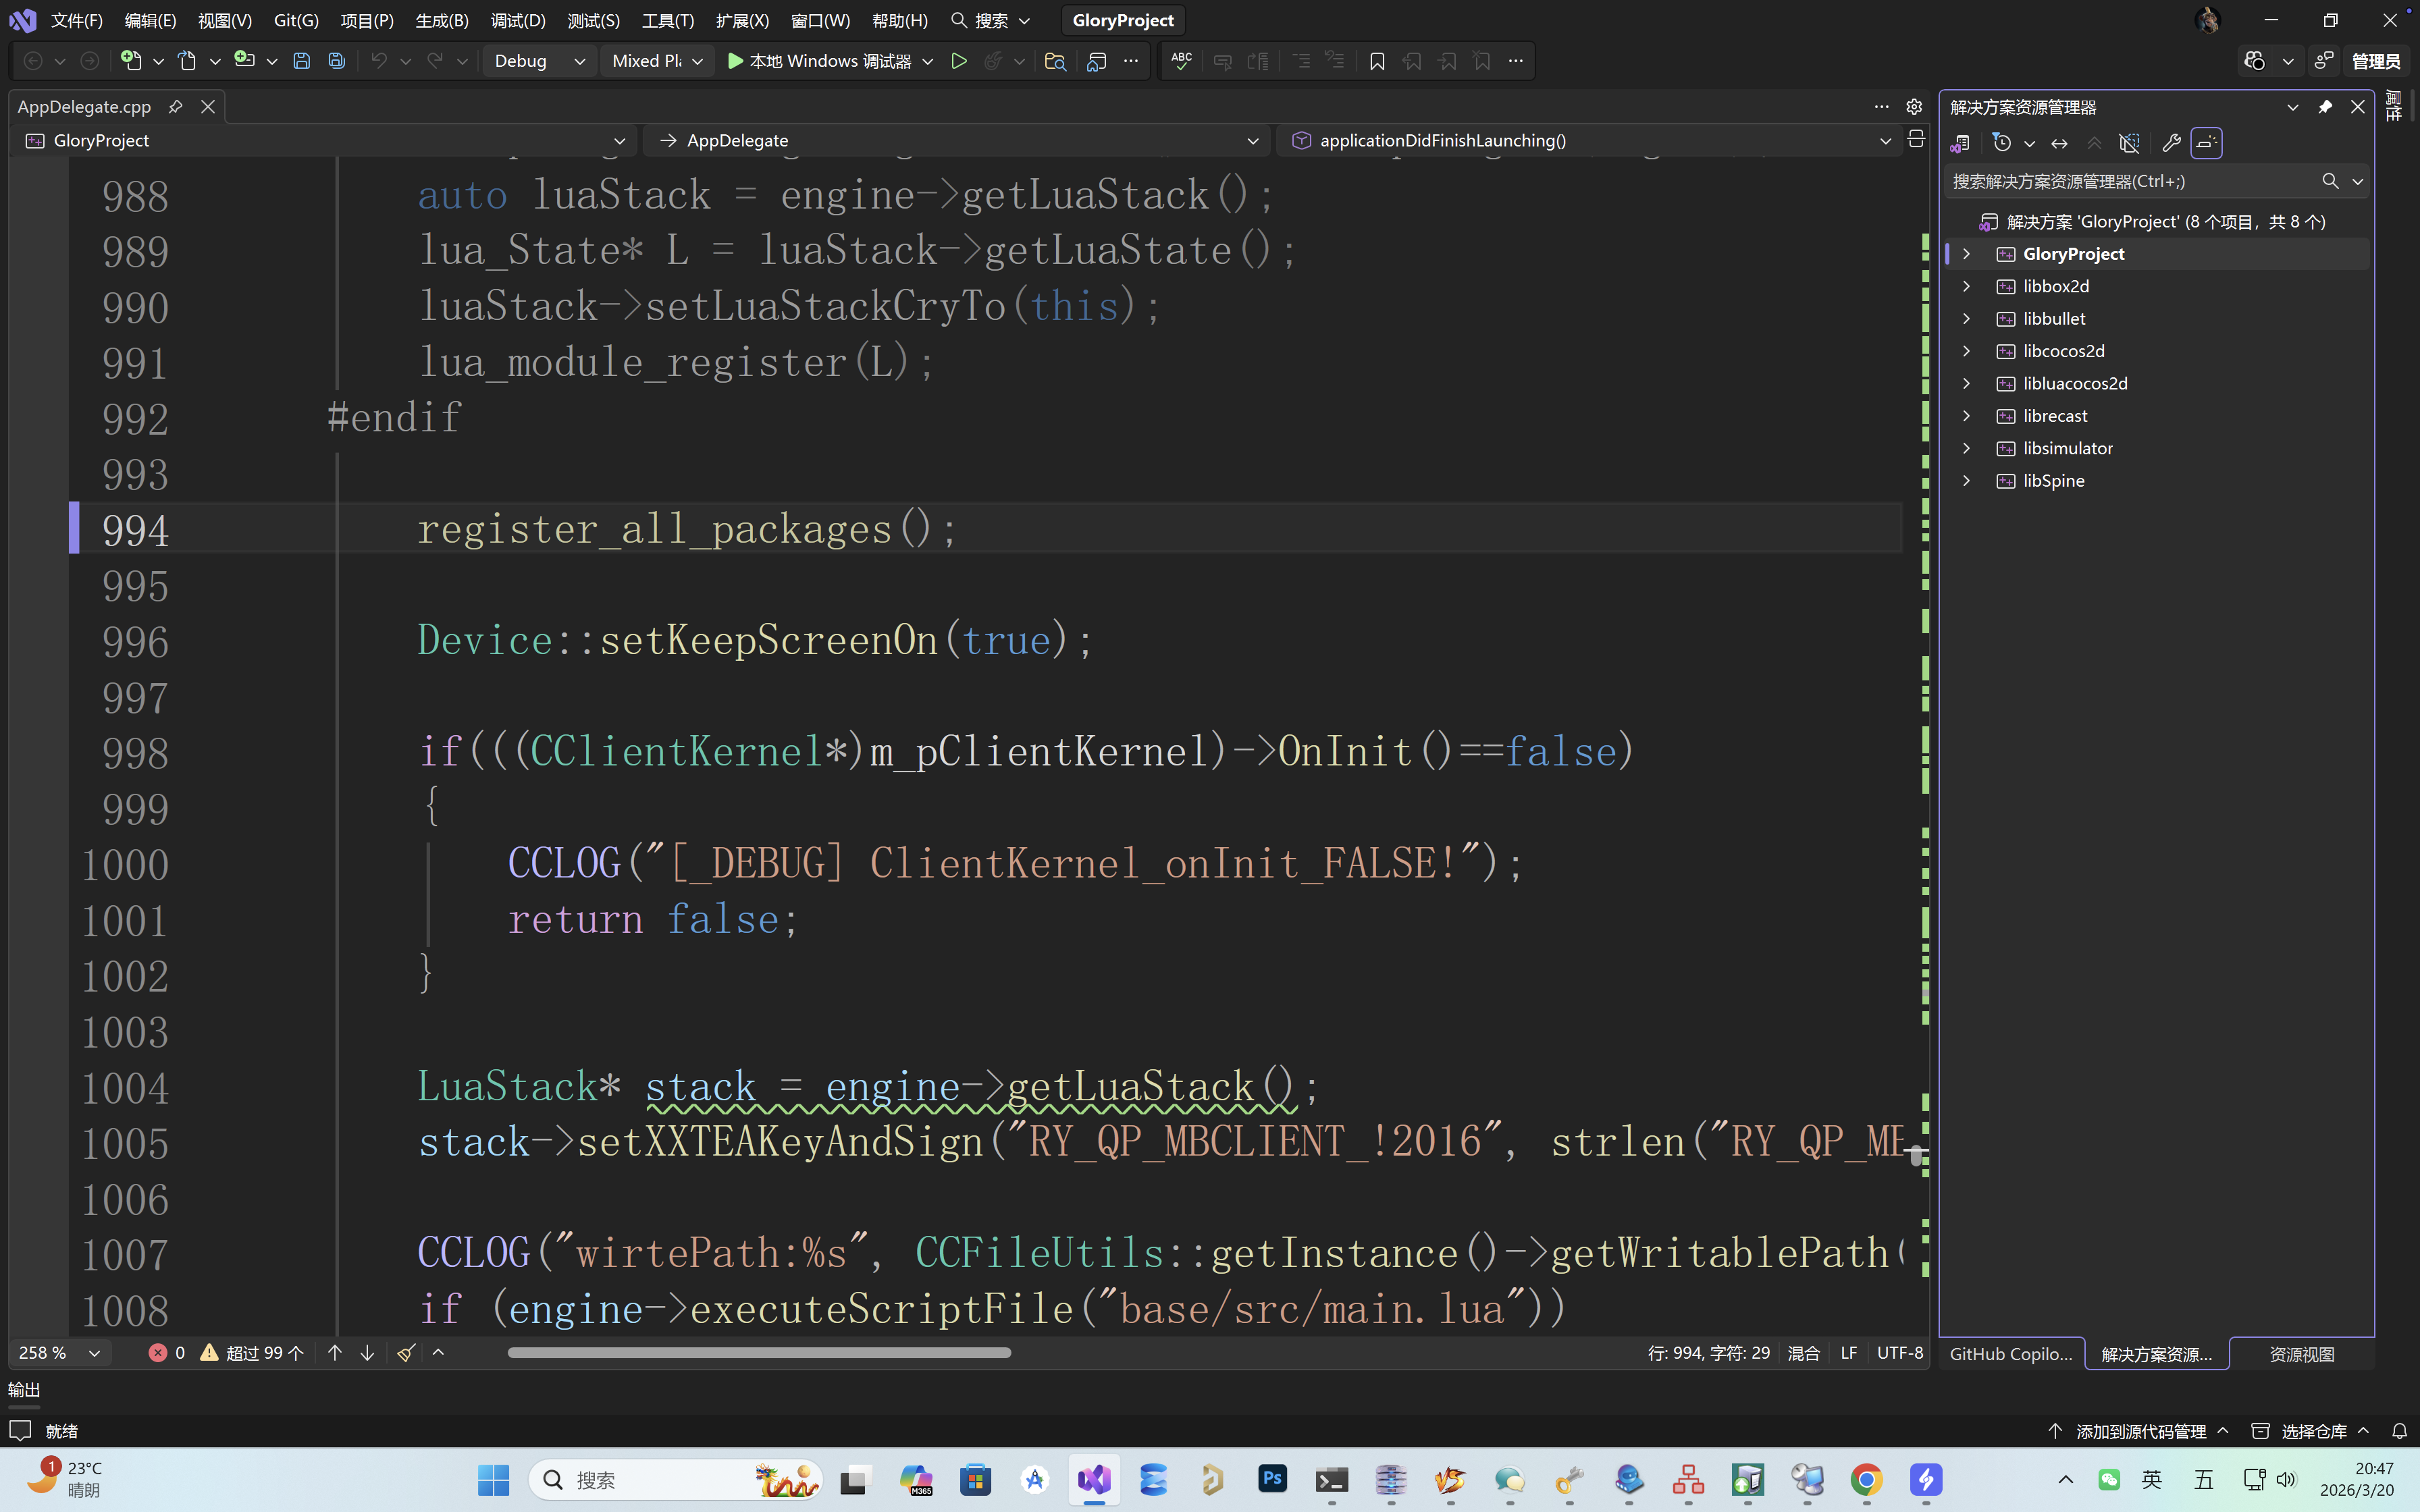Open the 生成(B) menu
This screenshot has height=1512, width=2420.
click(441, 20)
